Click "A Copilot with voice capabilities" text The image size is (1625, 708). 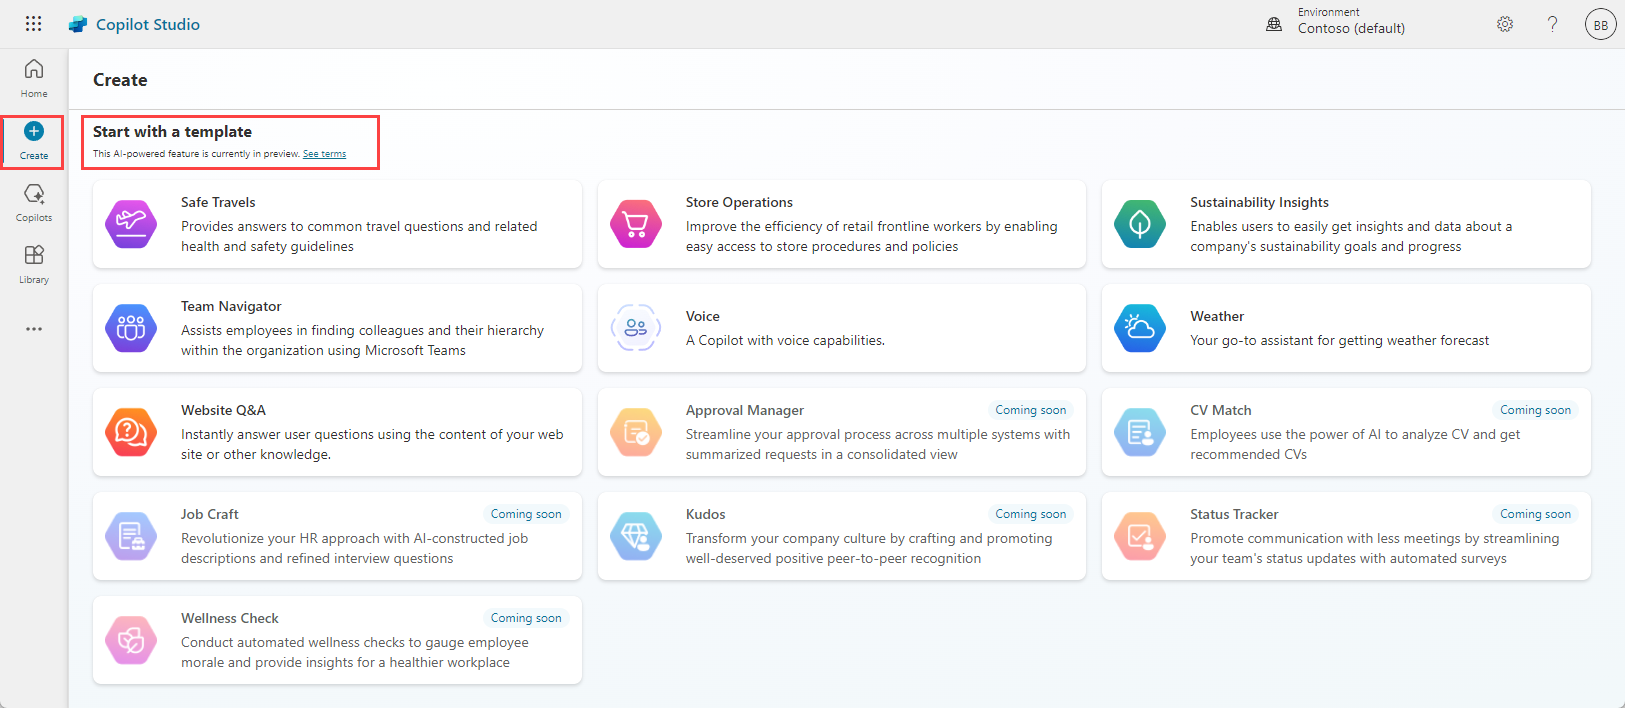(x=785, y=340)
